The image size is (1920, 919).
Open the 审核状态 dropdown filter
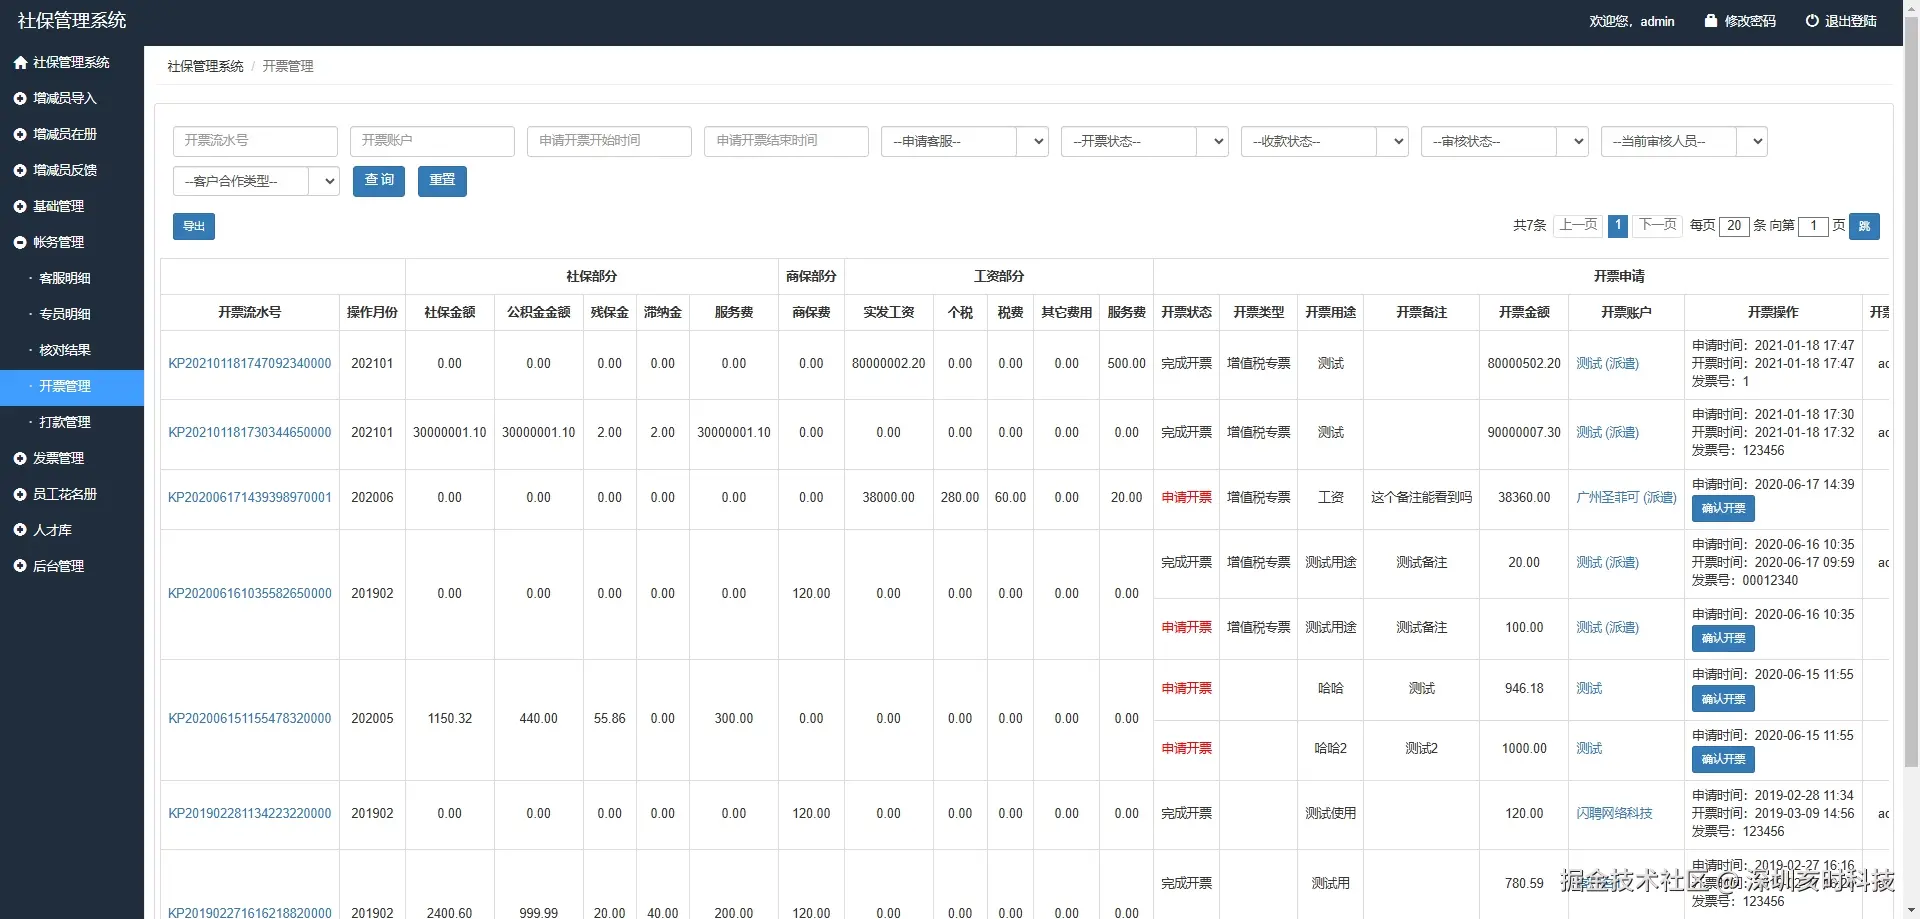click(1505, 142)
